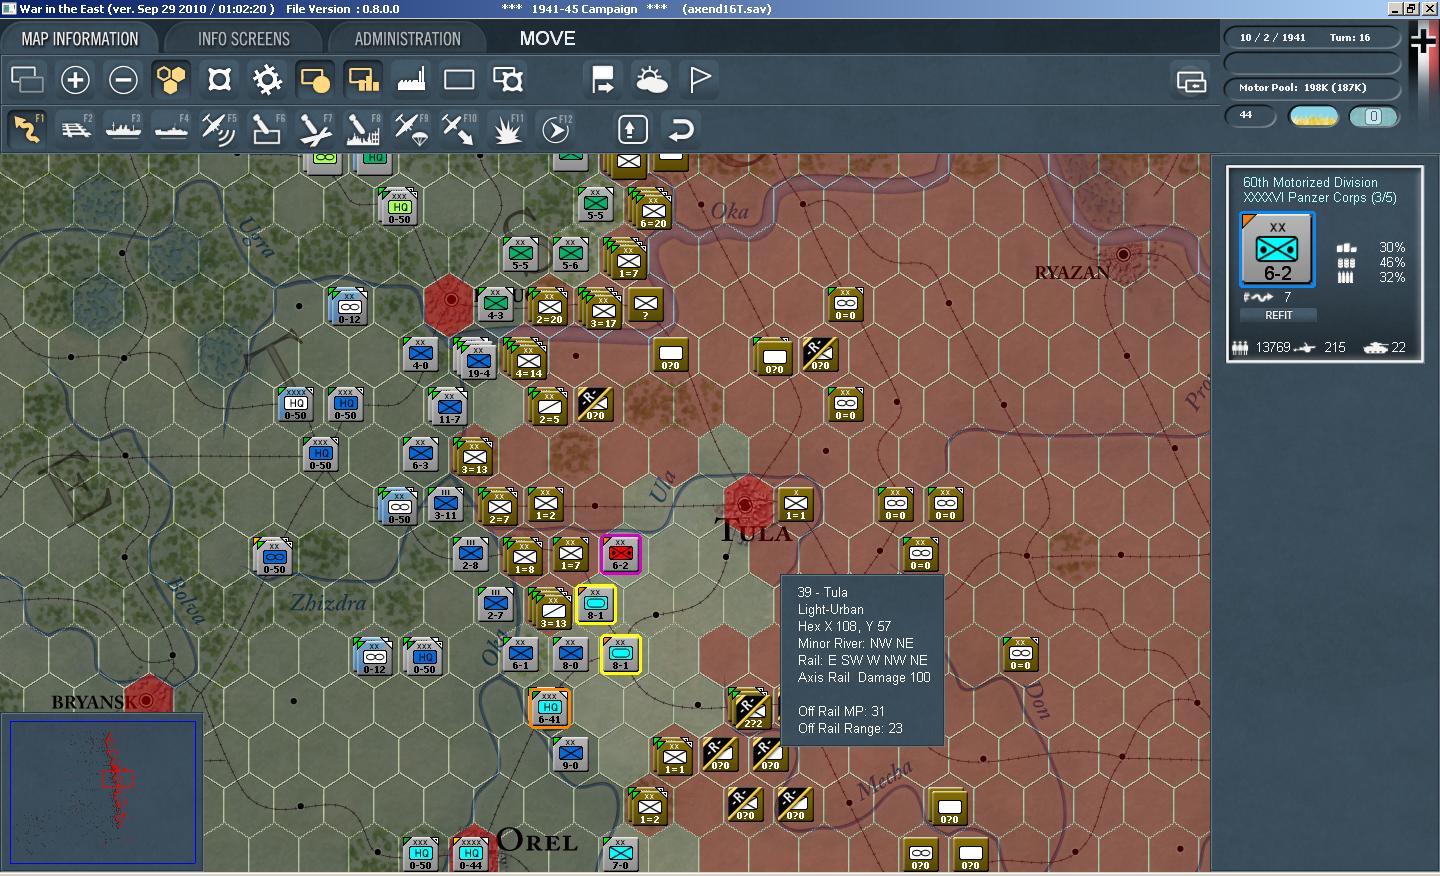Click the German cross side indicator
Viewport: 1440px width, 876px height.
[x=1423, y=41]
